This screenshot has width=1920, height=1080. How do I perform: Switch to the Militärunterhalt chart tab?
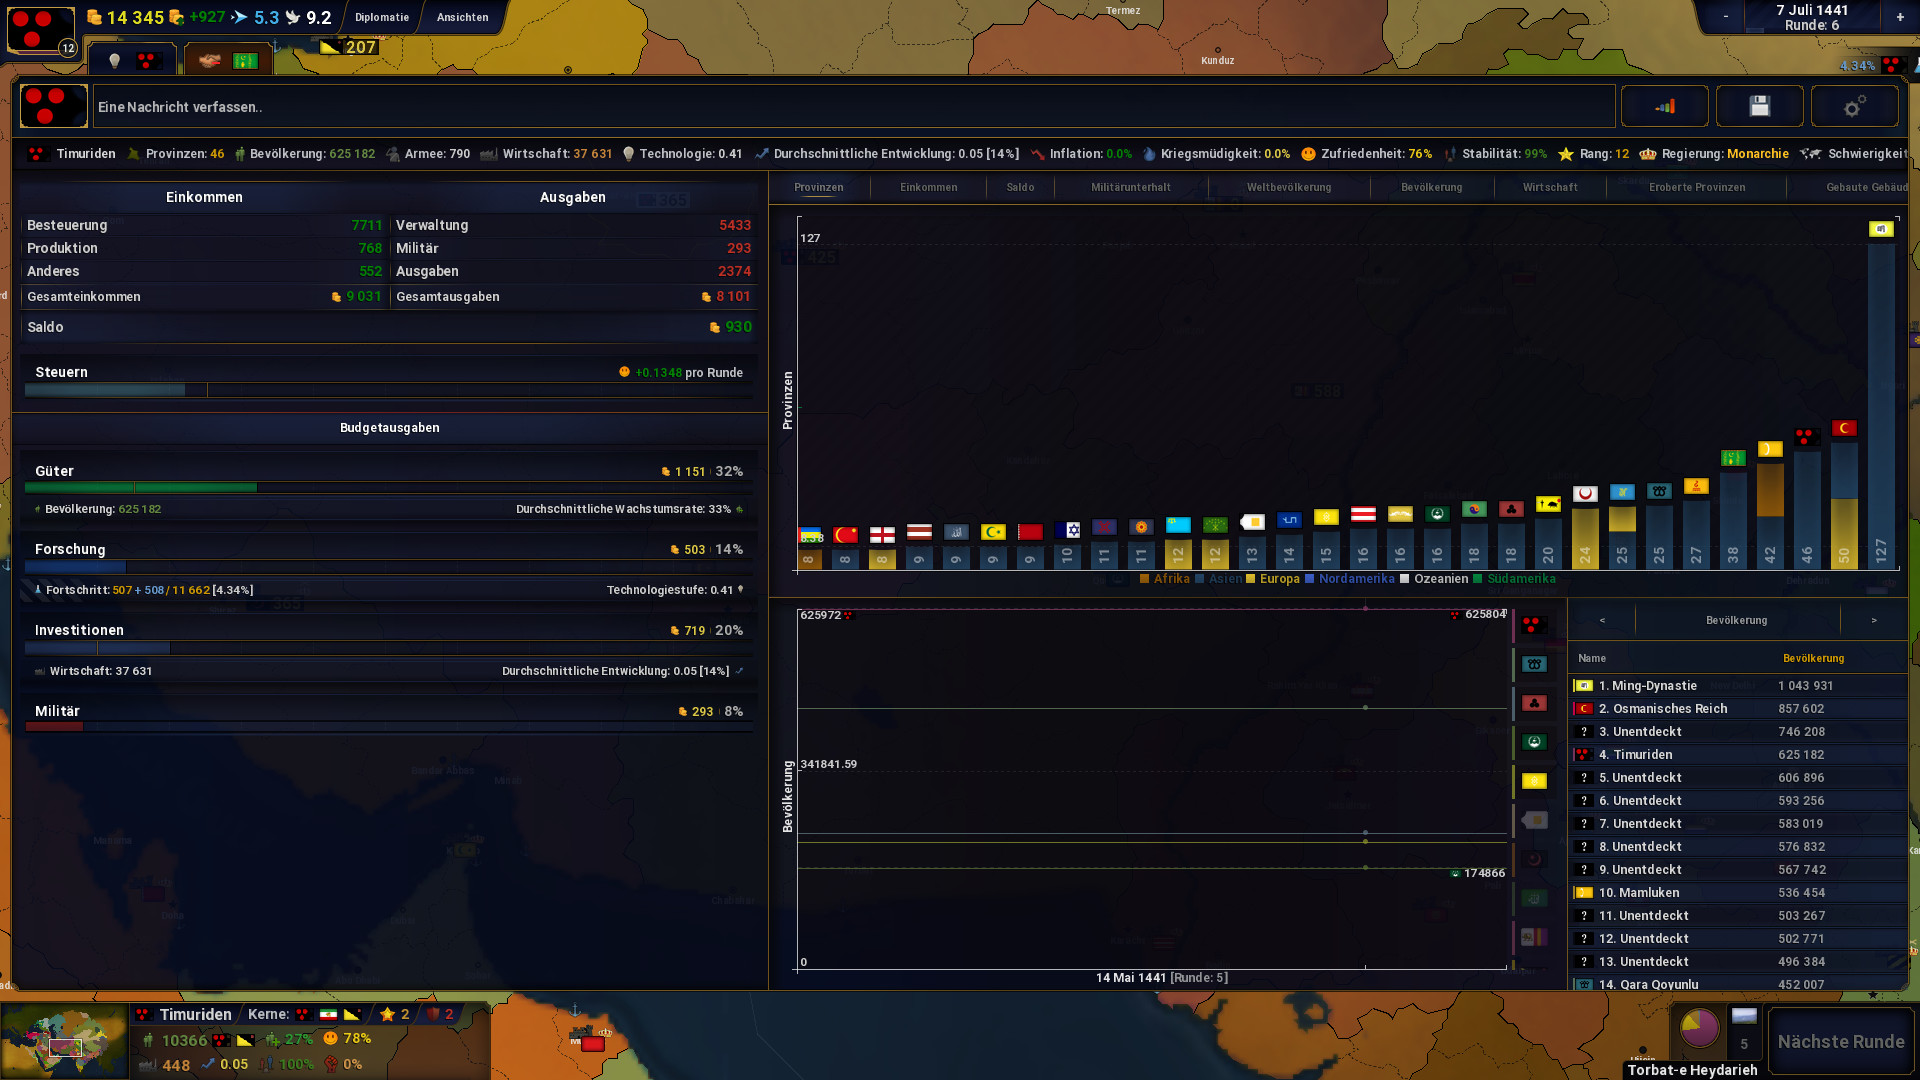[x=1130, y=187]
